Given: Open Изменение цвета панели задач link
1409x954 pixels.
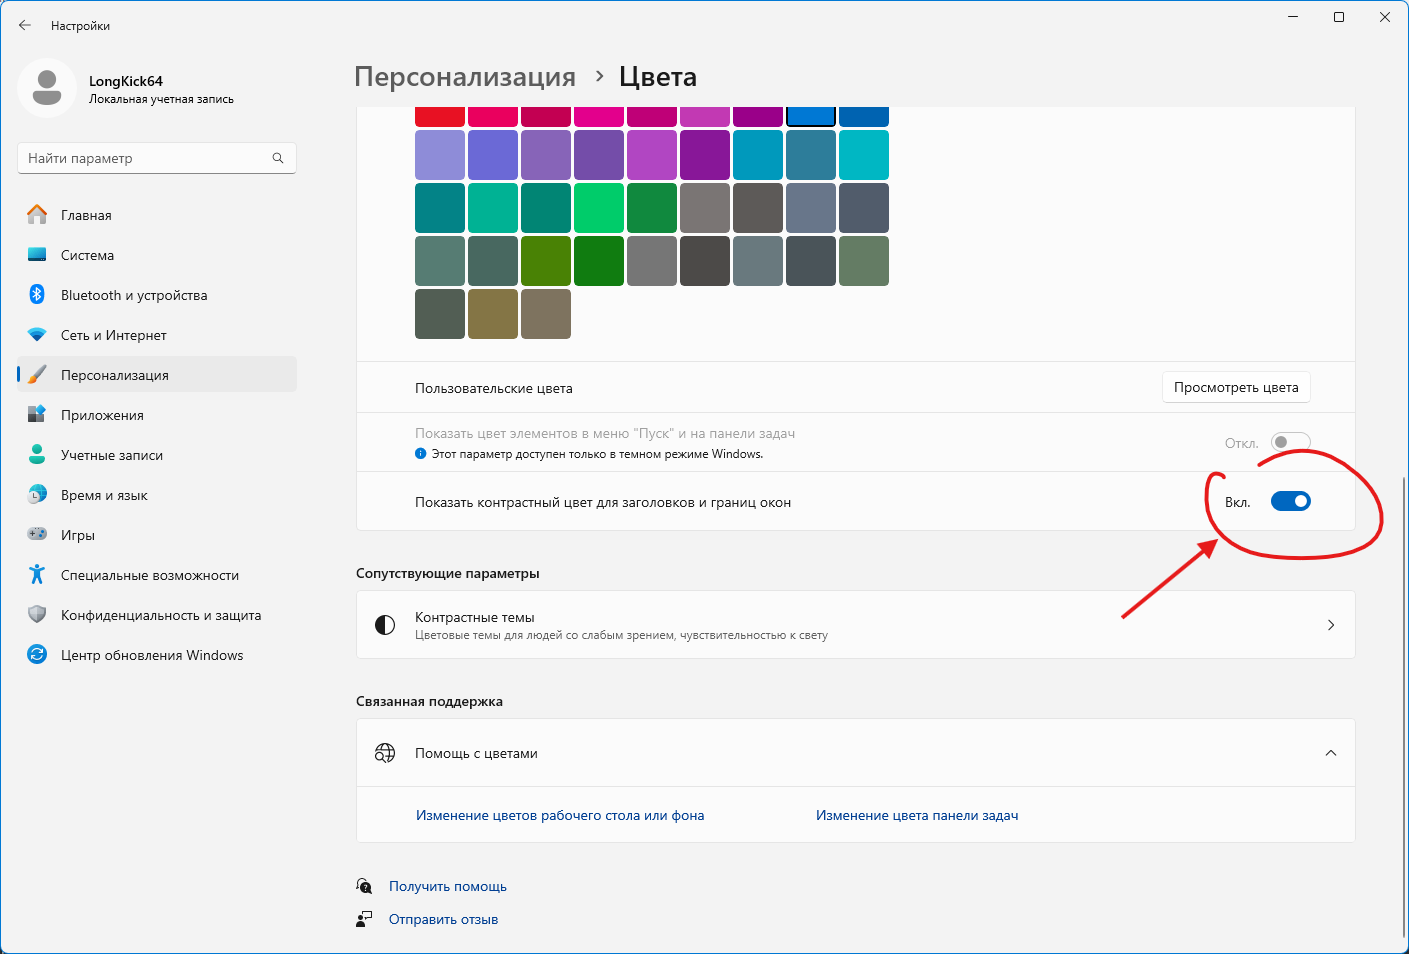Looking at the screenshot, I should point(917,815).
